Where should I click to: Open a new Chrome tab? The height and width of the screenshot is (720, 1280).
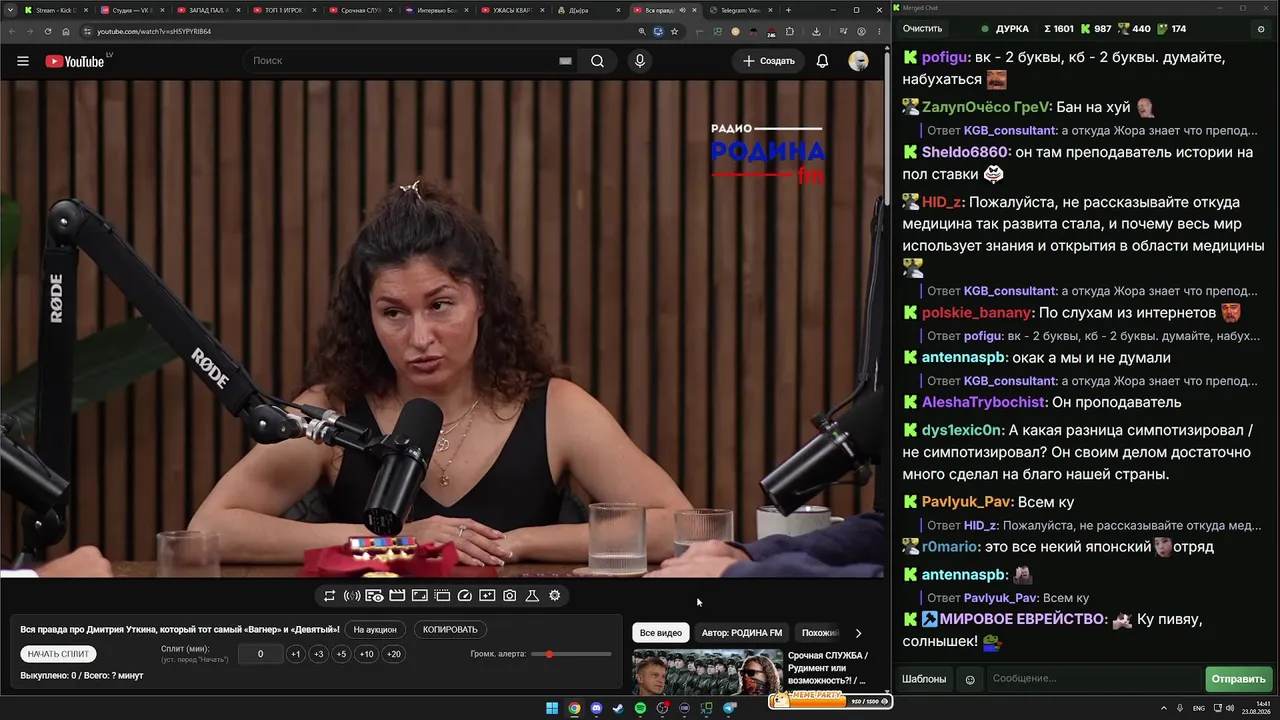point(789,10)
